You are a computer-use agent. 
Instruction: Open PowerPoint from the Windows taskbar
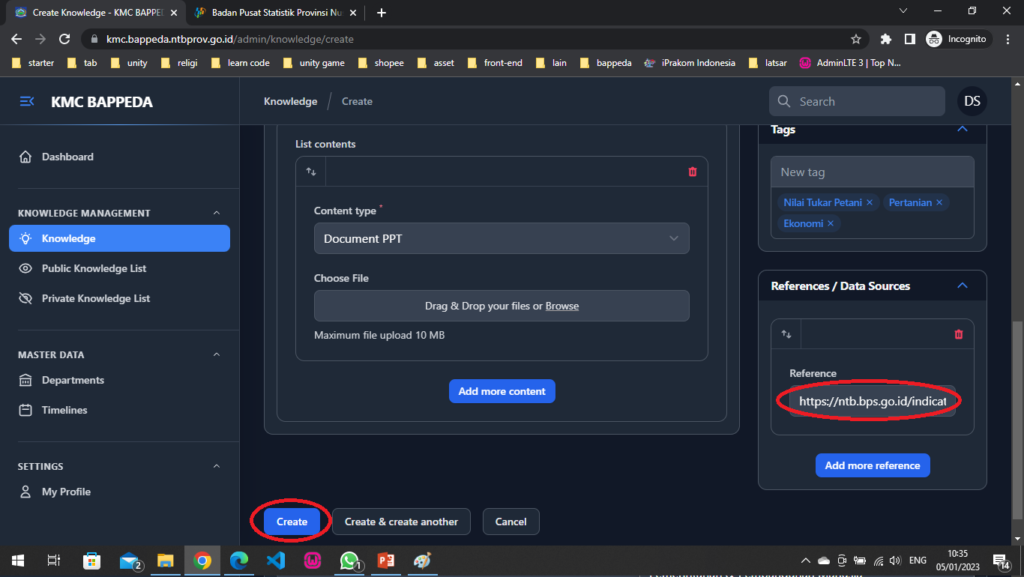click(386, 561)
